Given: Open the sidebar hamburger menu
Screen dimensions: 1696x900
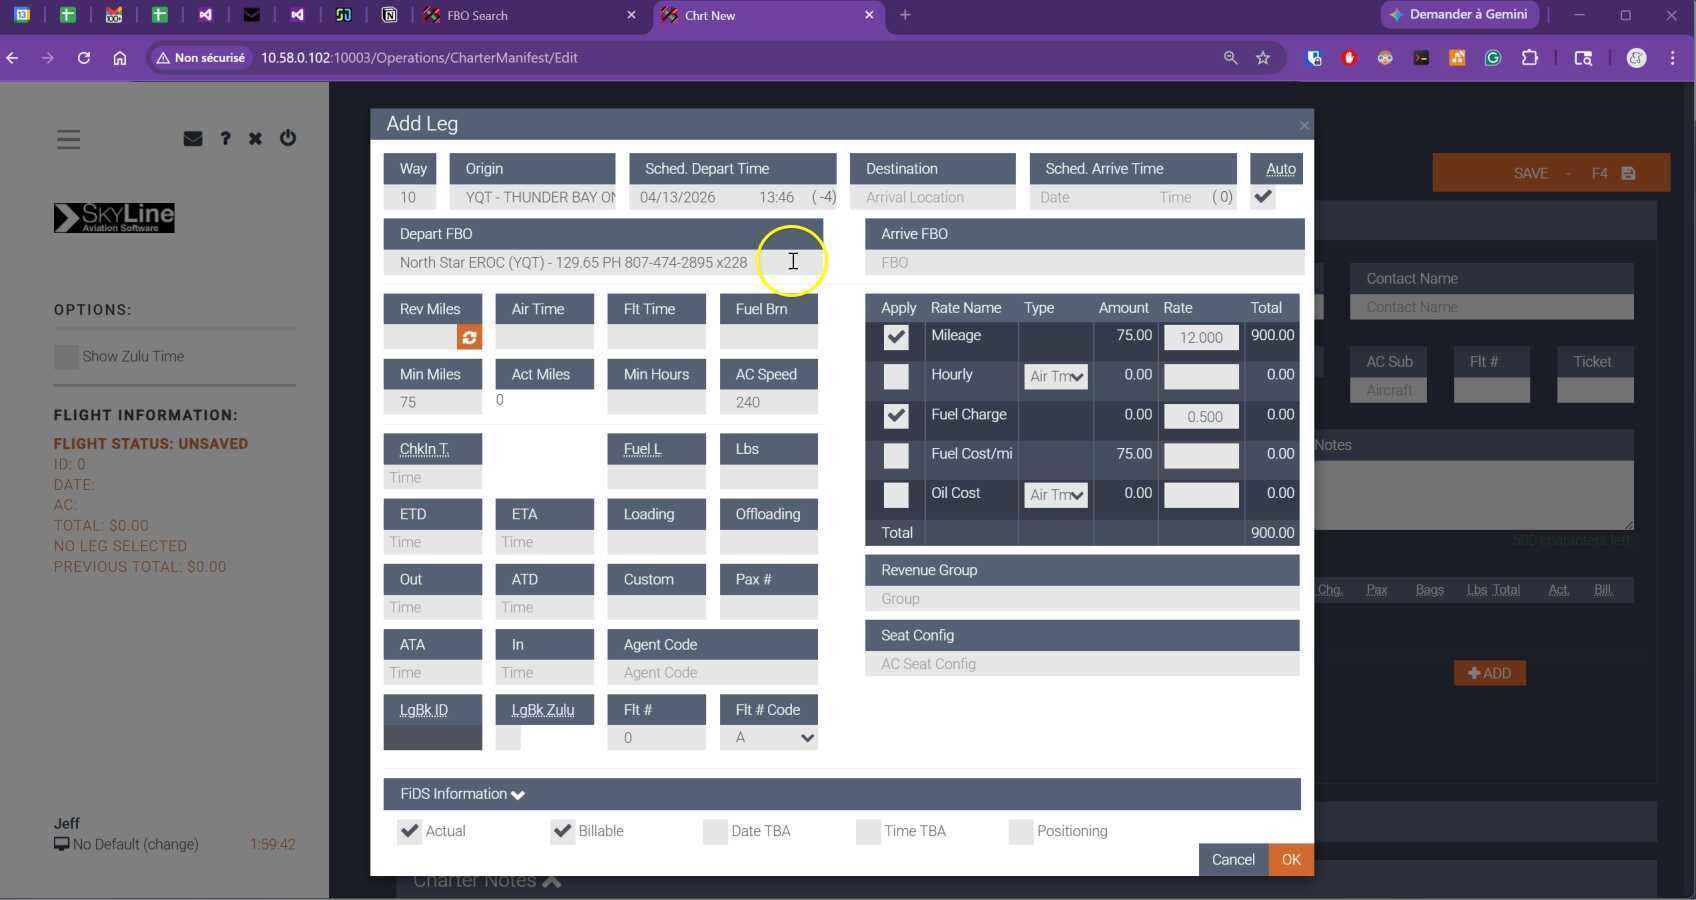Looking at the screenshot, I should point(68,139).
